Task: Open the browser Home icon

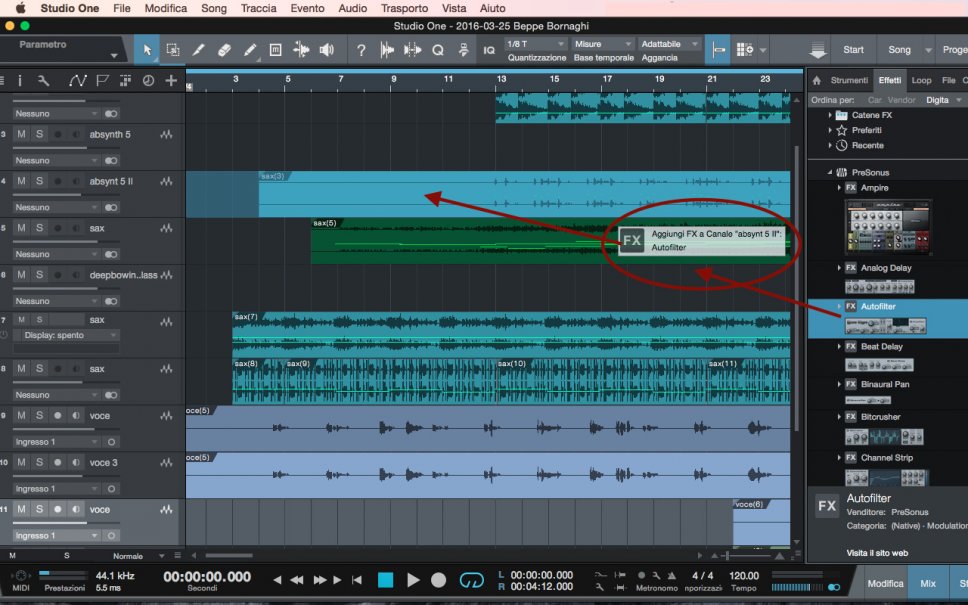Action: [816, 80]
